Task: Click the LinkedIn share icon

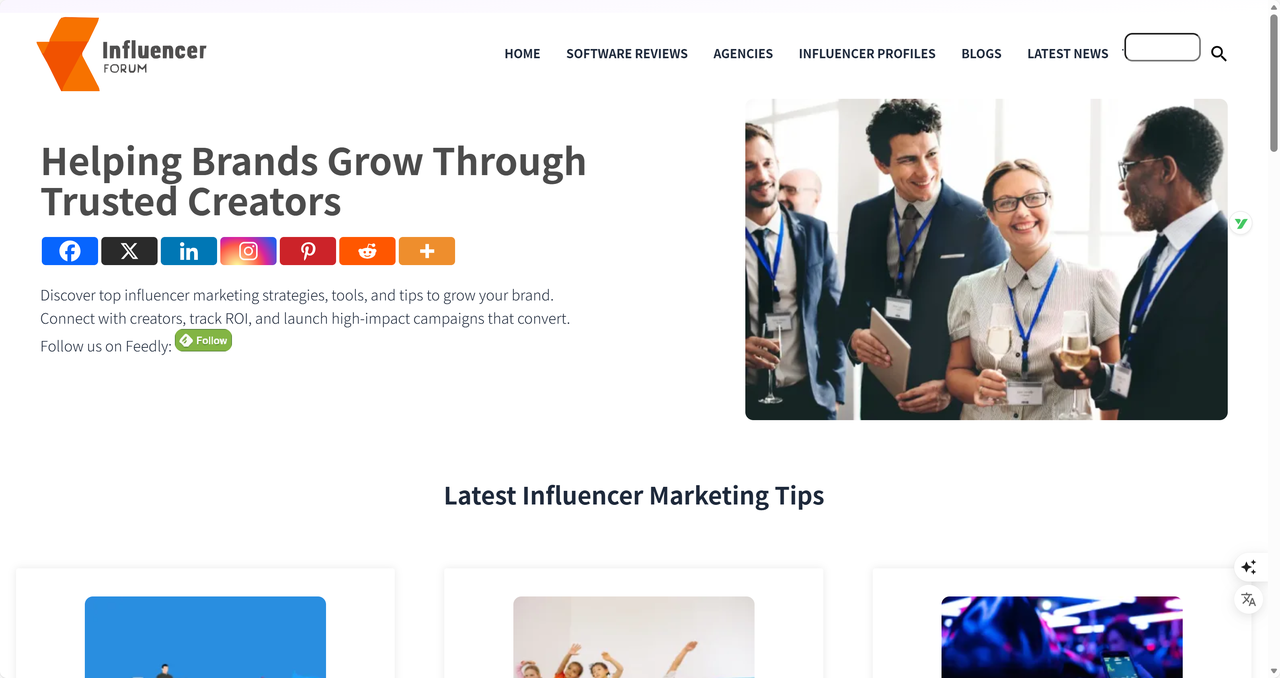Action: pyautogui.click(x=189, y=251)
